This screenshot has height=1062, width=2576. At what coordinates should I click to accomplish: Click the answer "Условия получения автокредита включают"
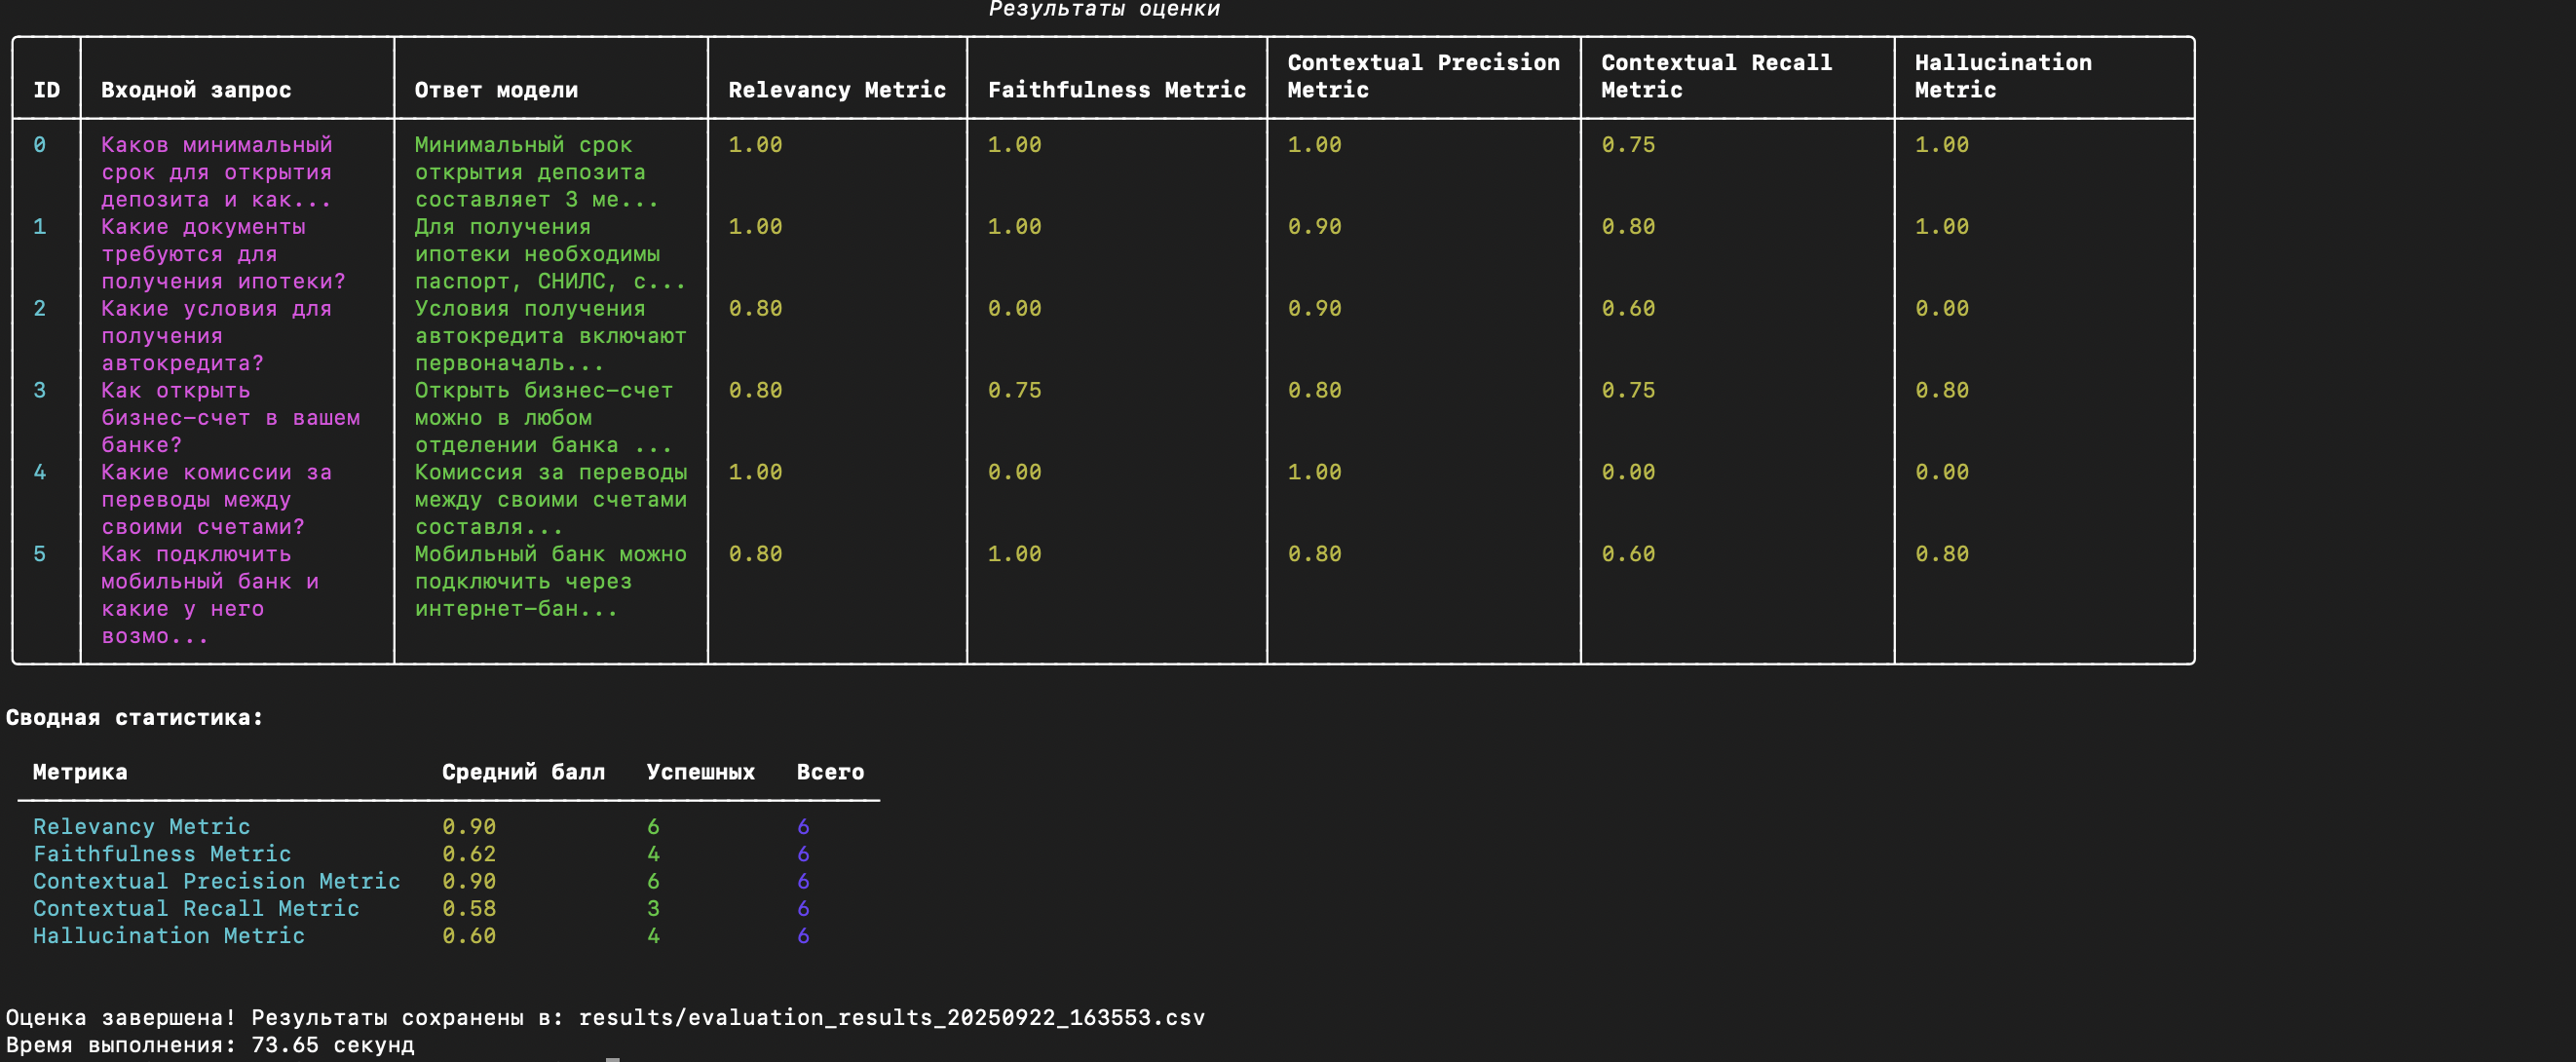(551, 322)
